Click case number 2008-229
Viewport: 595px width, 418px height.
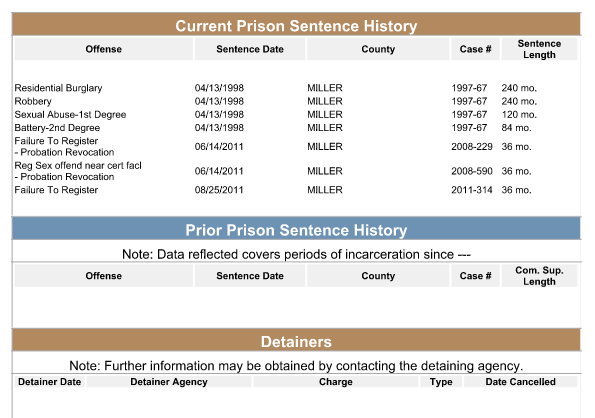tap(472, 146)
